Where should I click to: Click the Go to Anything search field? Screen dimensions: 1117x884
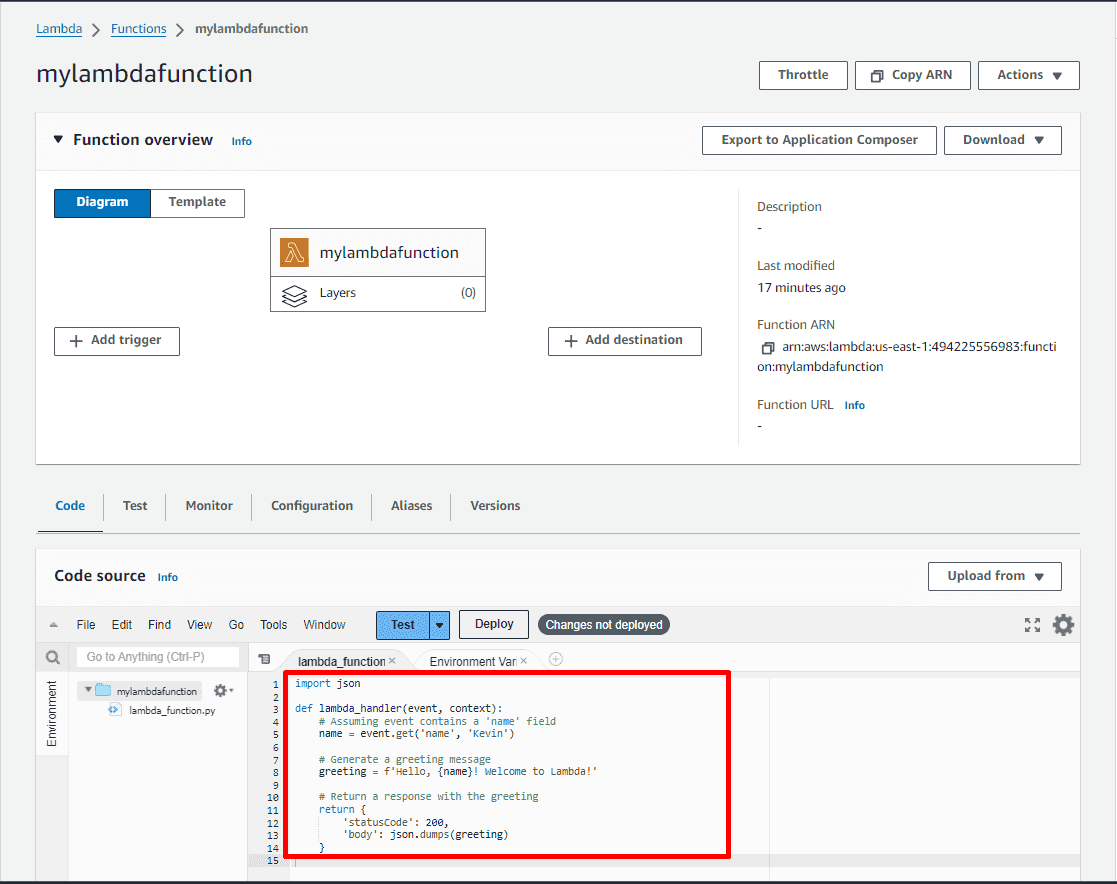(x=157, y=657)
